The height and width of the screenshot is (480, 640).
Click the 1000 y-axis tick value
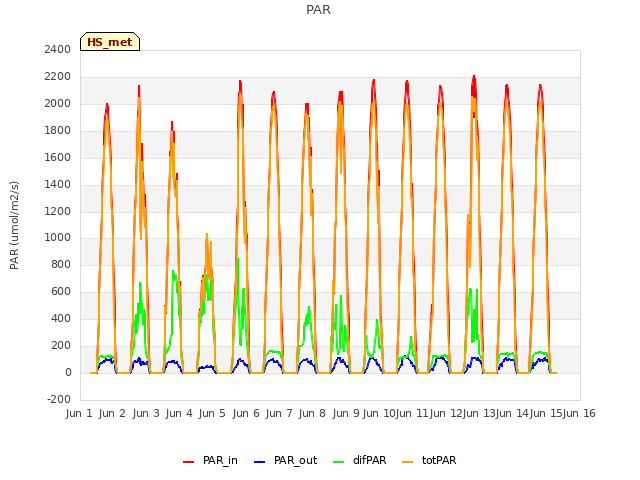pyautogui.click(x=58, y=238)
